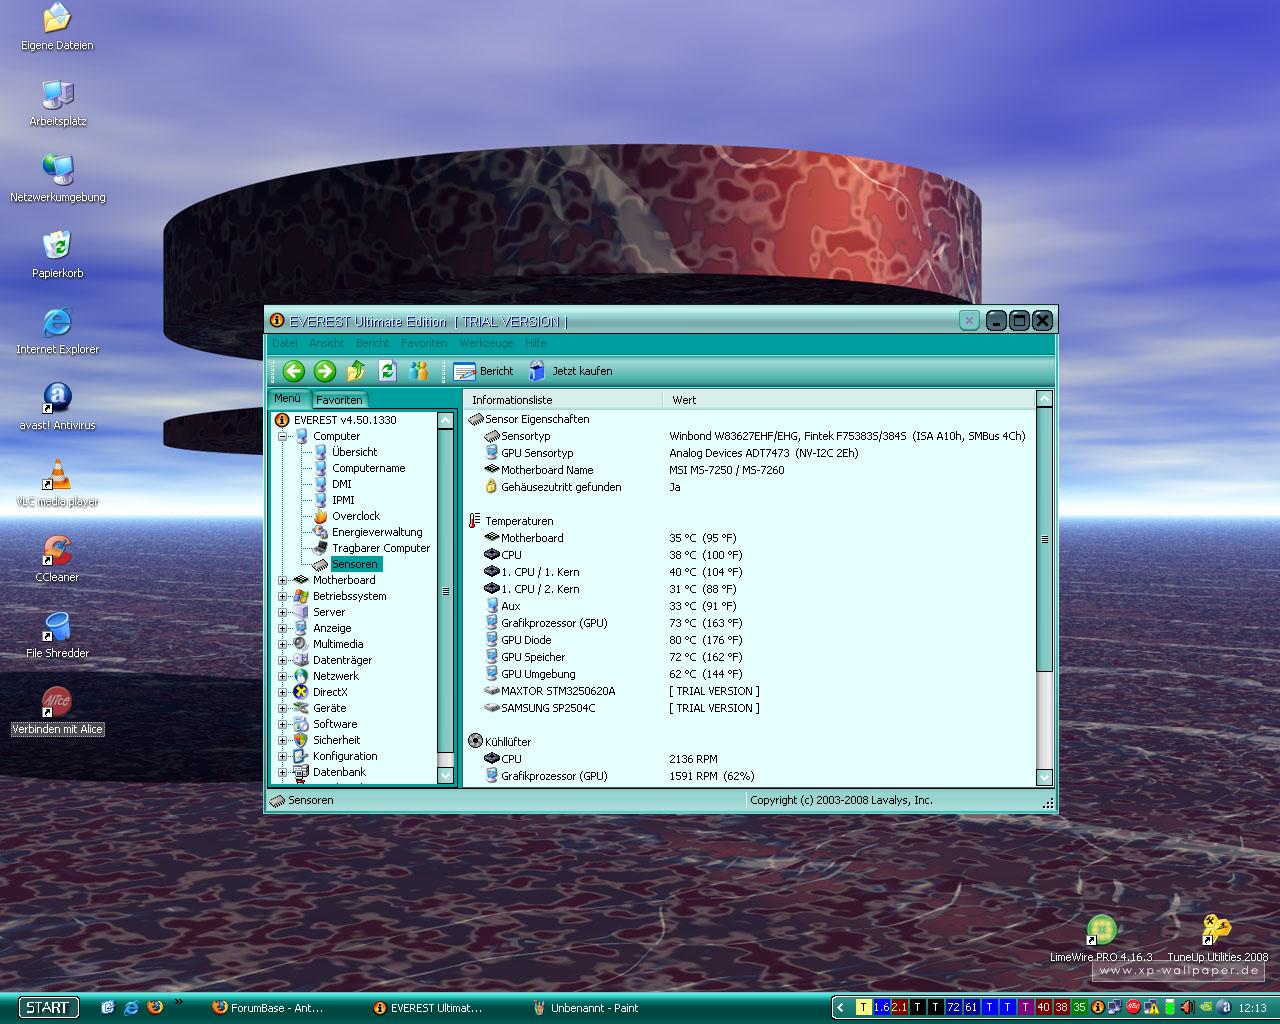
Task: Click the tree panel scroll-down arrow
Action: click(x=446, y=775)
